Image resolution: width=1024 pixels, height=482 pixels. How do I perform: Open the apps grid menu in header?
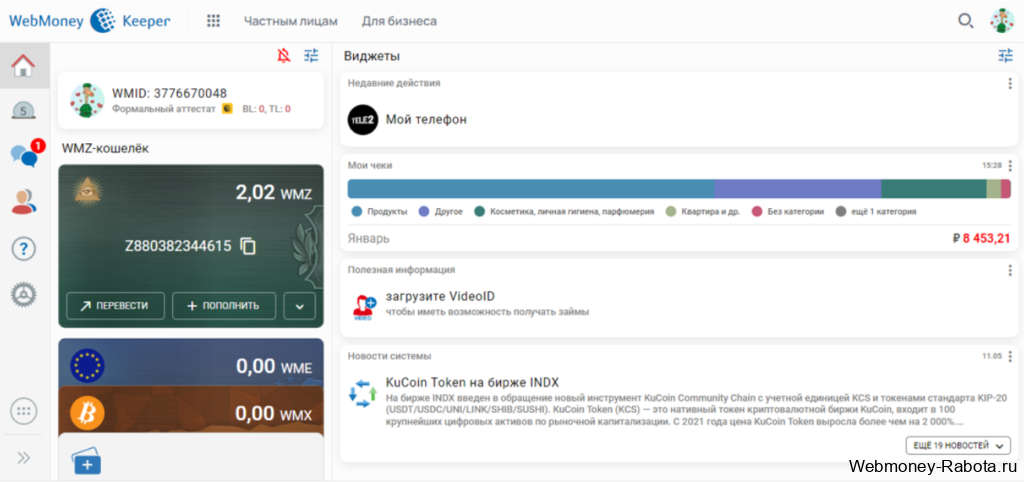(213, 21)
